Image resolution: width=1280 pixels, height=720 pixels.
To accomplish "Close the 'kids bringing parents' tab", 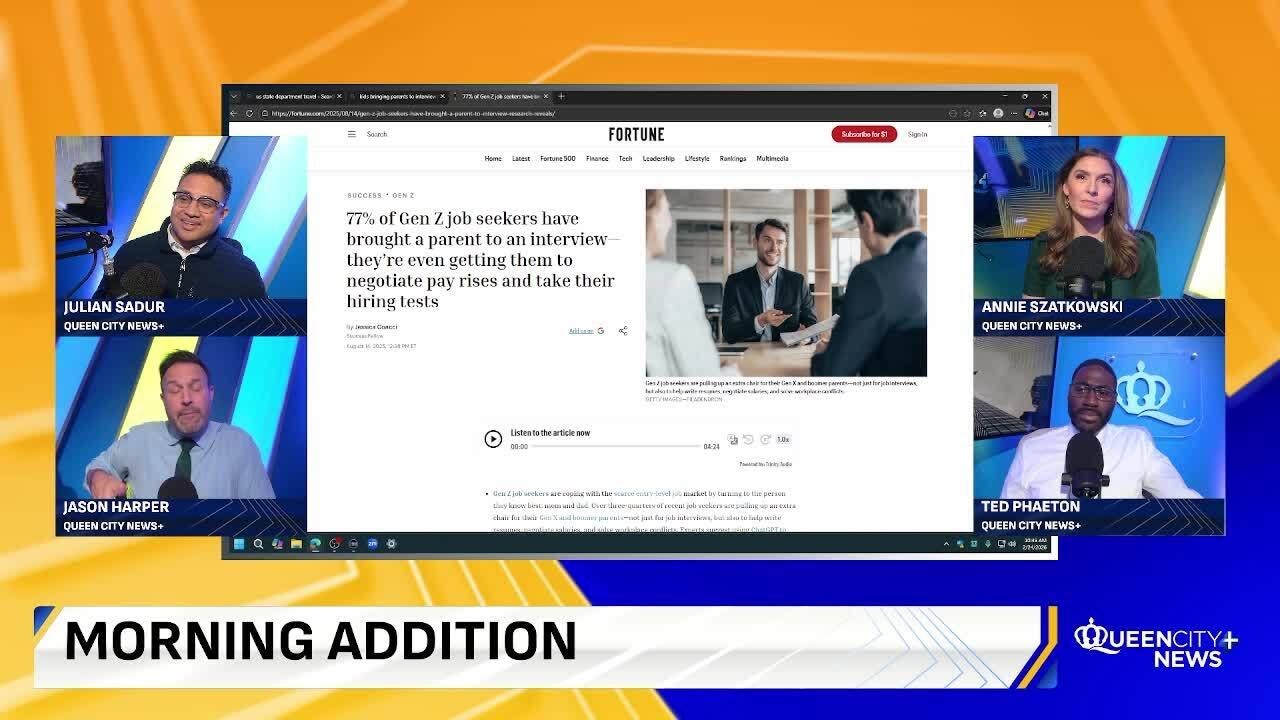I will (443, 96).
